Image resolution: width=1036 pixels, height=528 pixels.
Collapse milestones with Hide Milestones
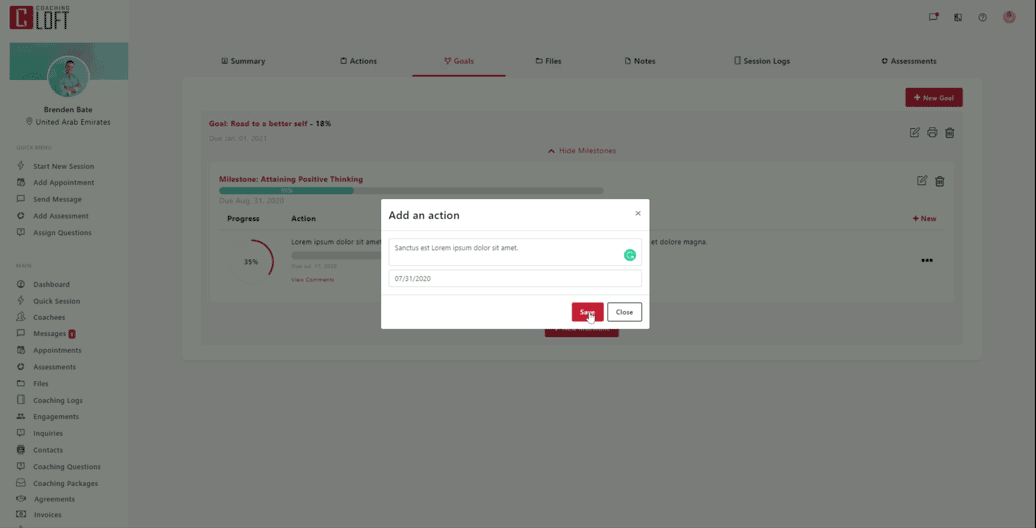pyautogui.click(x=581, y=151)
